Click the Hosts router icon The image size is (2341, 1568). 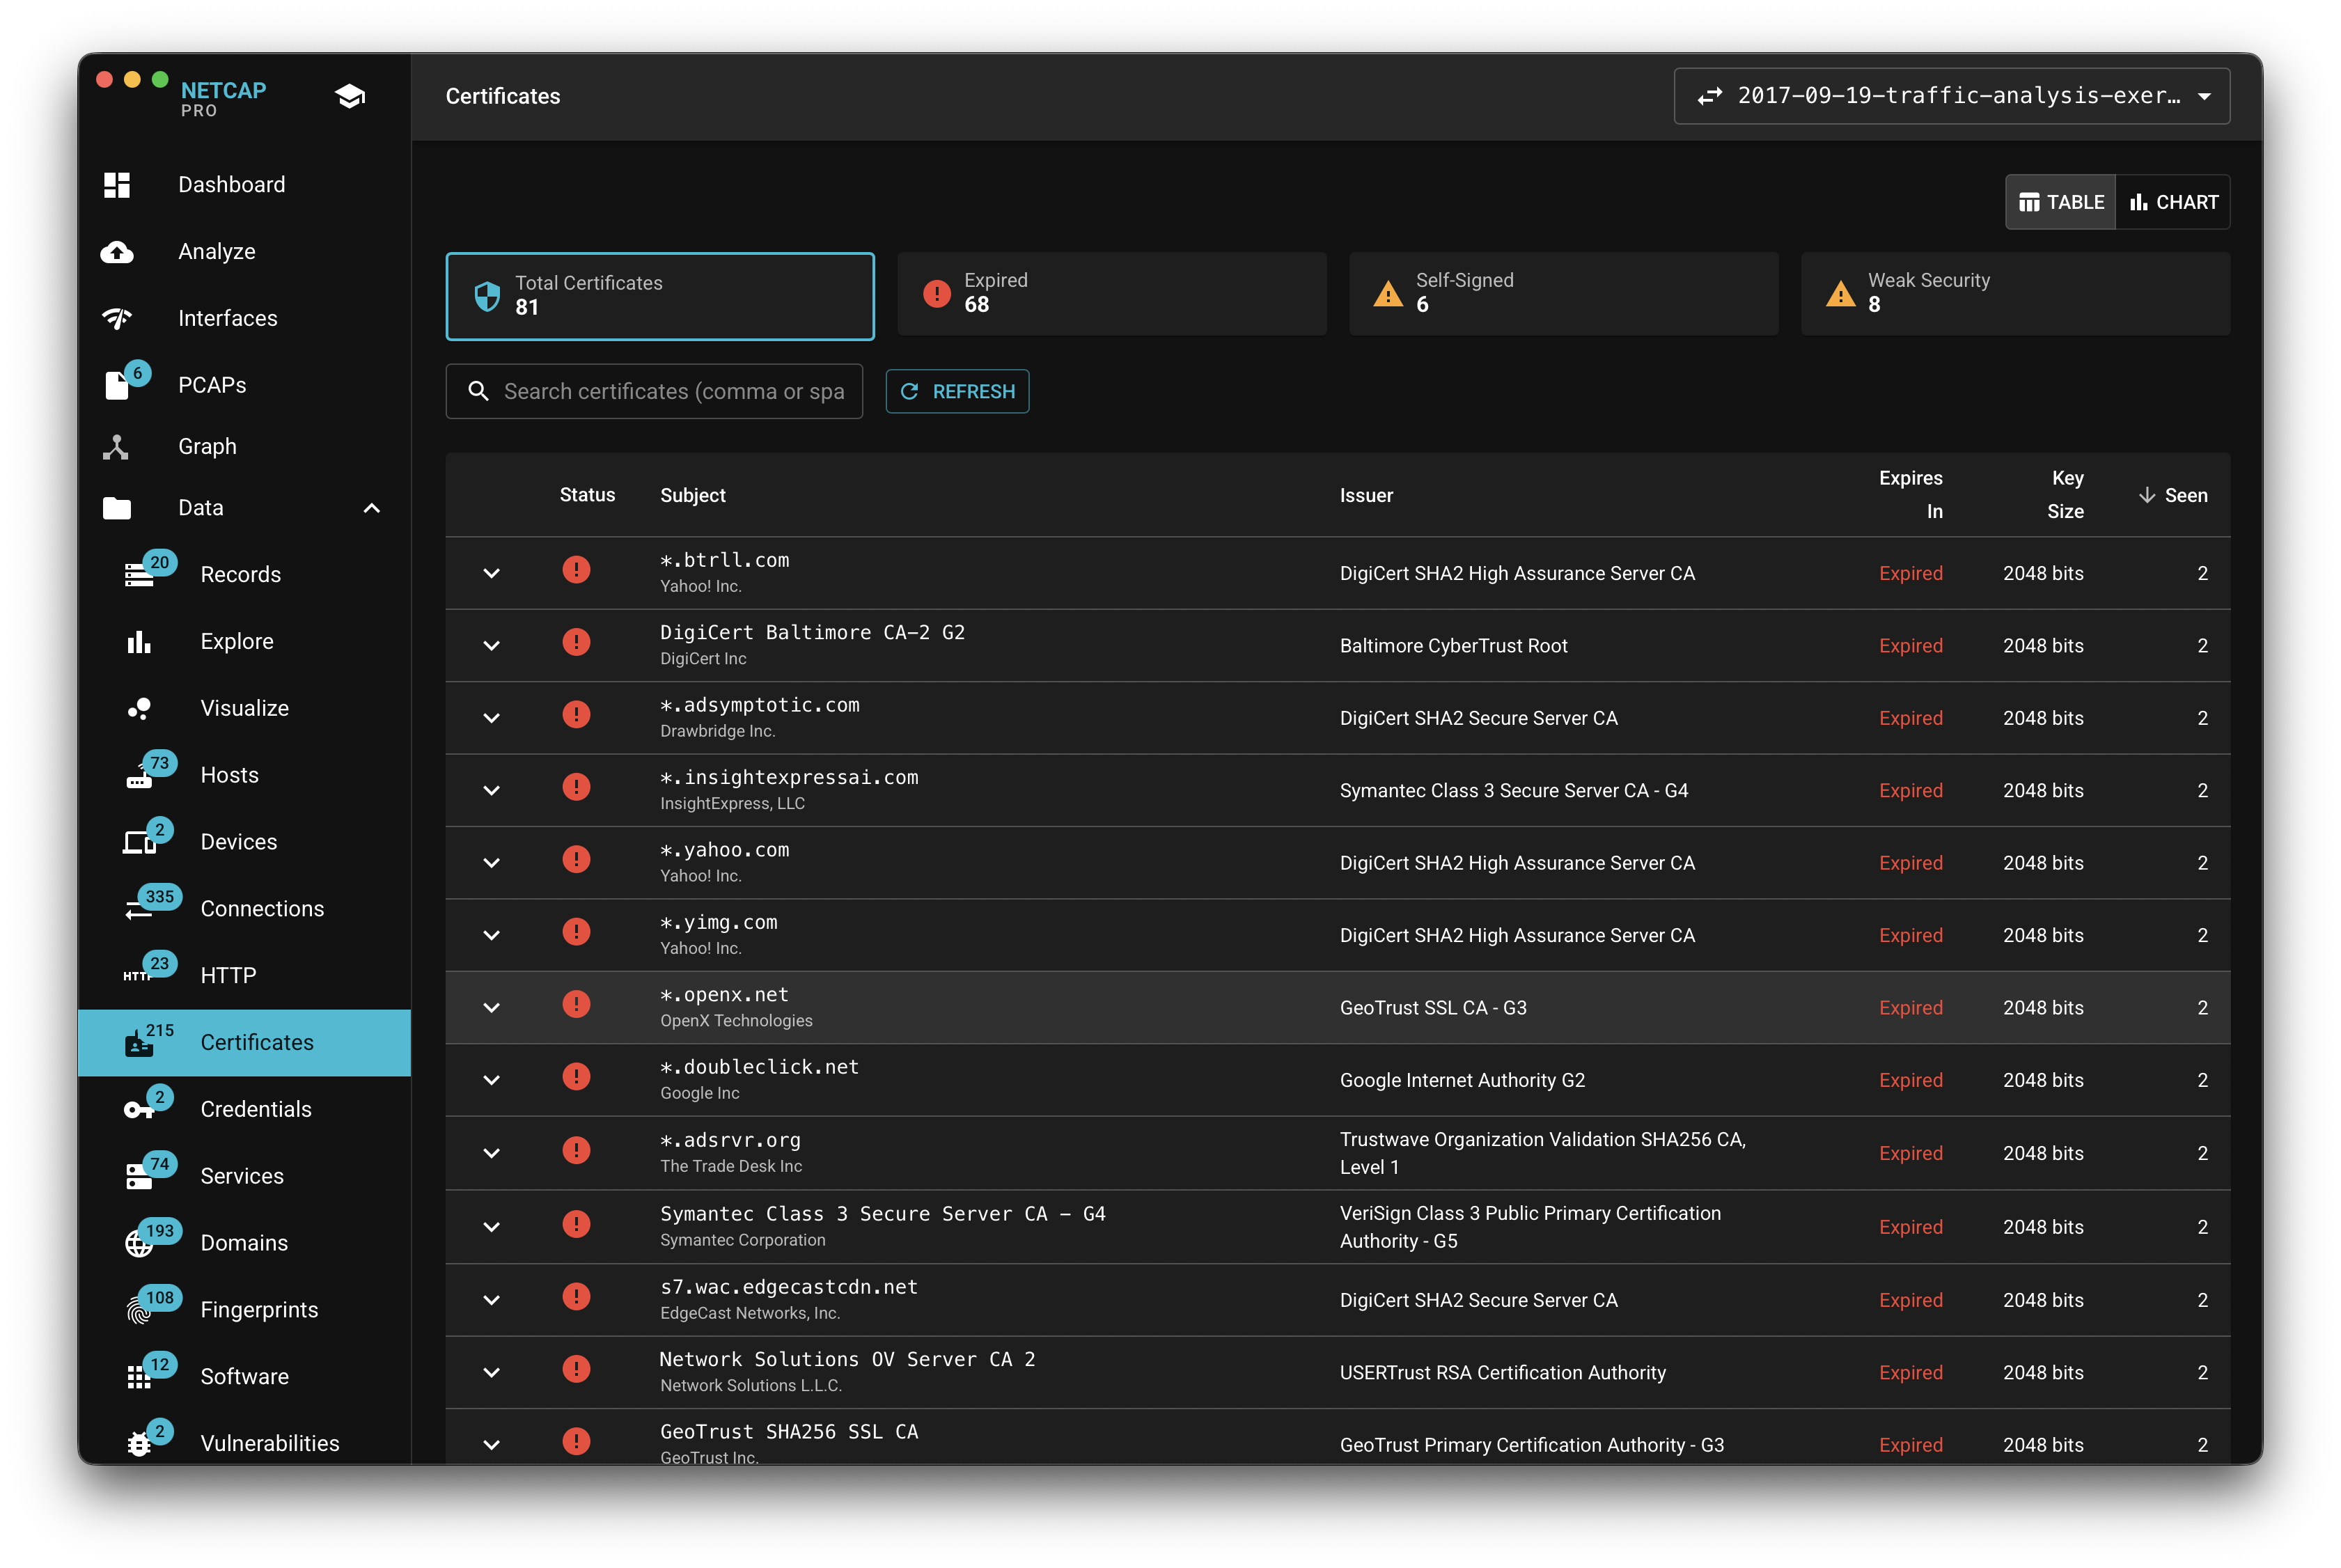(139, 777)
